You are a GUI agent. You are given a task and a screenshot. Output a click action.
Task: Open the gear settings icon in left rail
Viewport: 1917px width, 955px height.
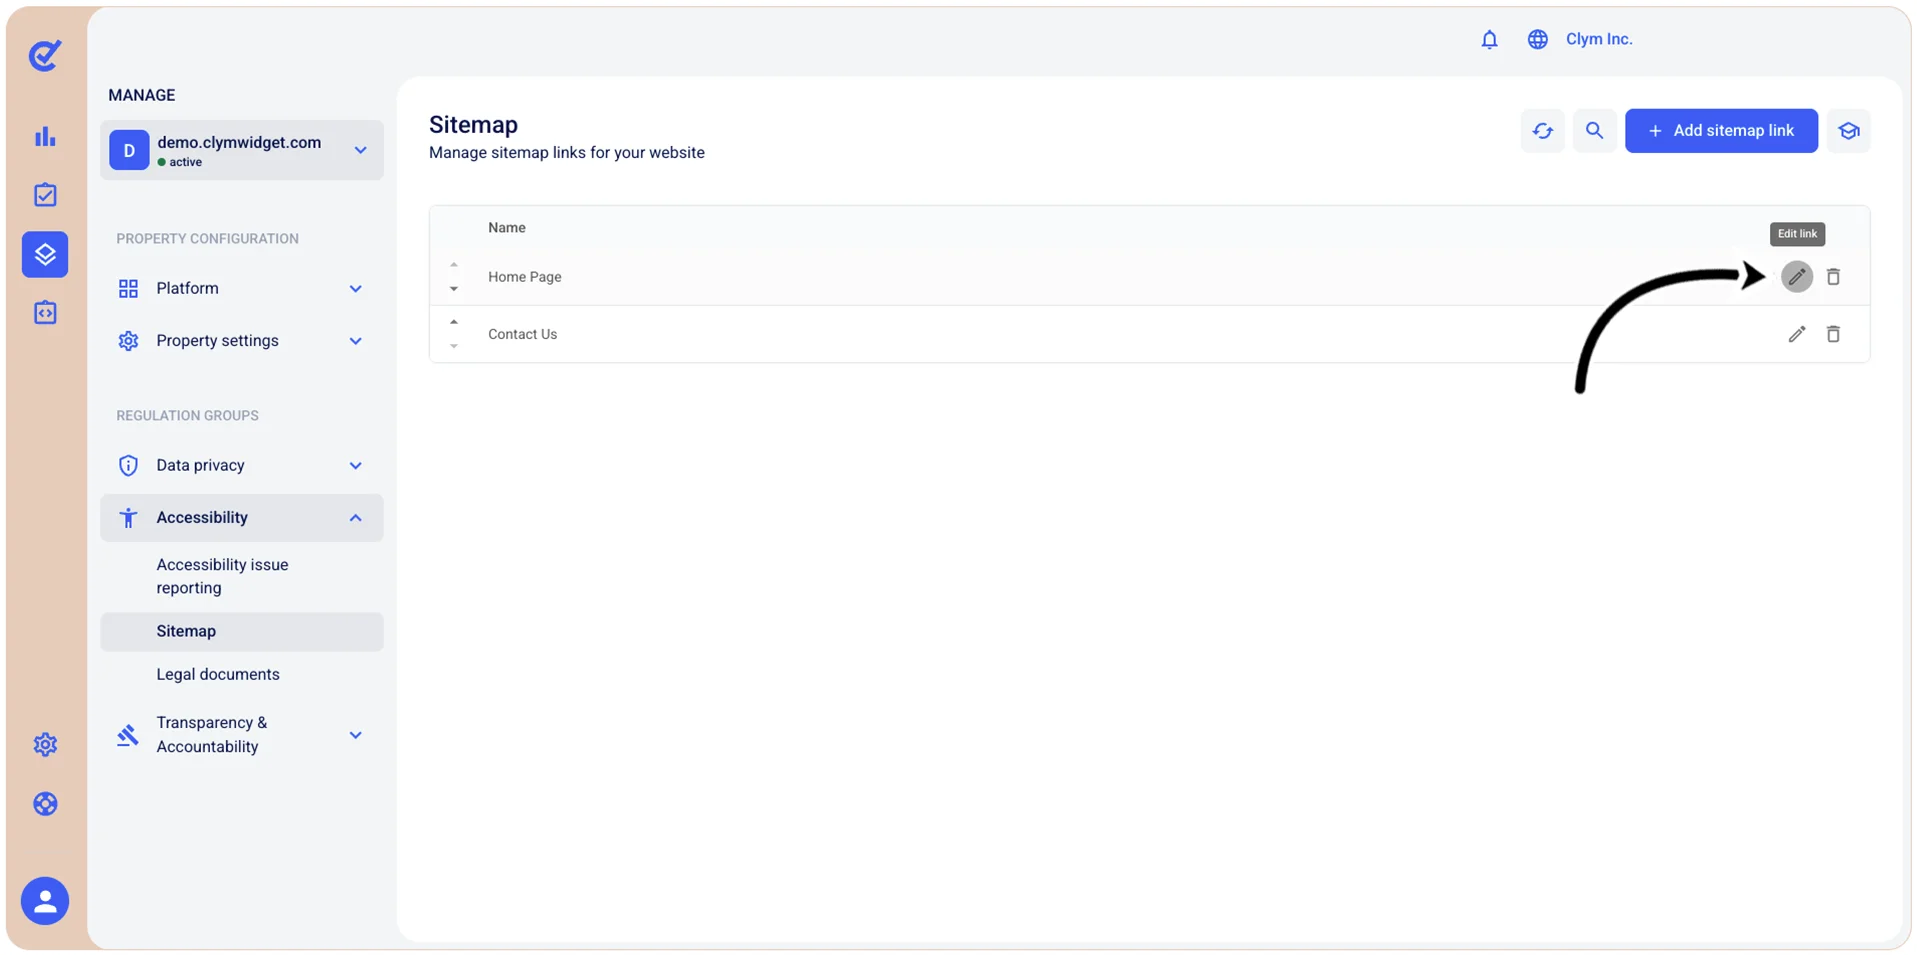[45, 744]
